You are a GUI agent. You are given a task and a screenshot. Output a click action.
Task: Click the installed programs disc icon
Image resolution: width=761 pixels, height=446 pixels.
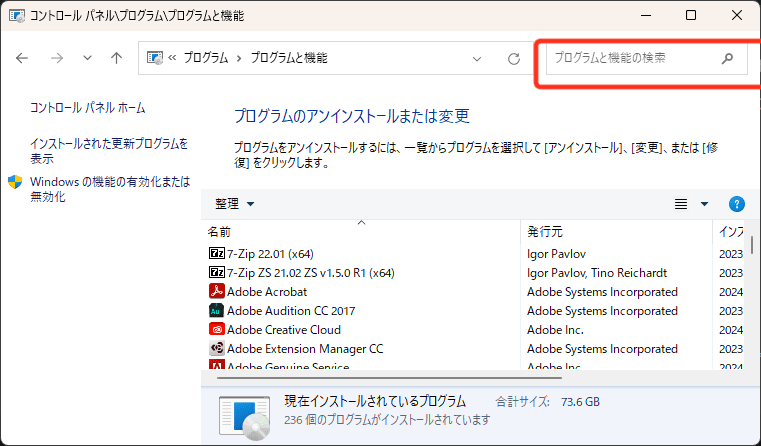pyautogui.click(x=245, y=417)
